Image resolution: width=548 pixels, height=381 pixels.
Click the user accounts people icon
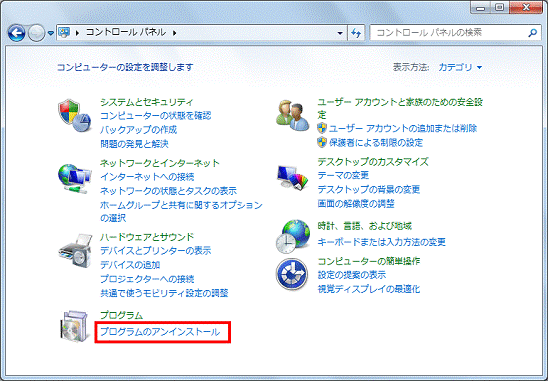(x=293, y=116)
